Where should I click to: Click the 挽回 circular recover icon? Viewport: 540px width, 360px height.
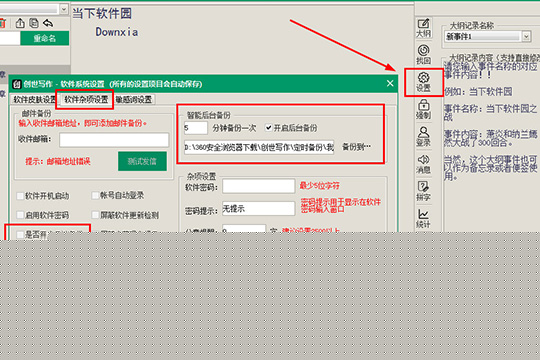tap(423, 54)
